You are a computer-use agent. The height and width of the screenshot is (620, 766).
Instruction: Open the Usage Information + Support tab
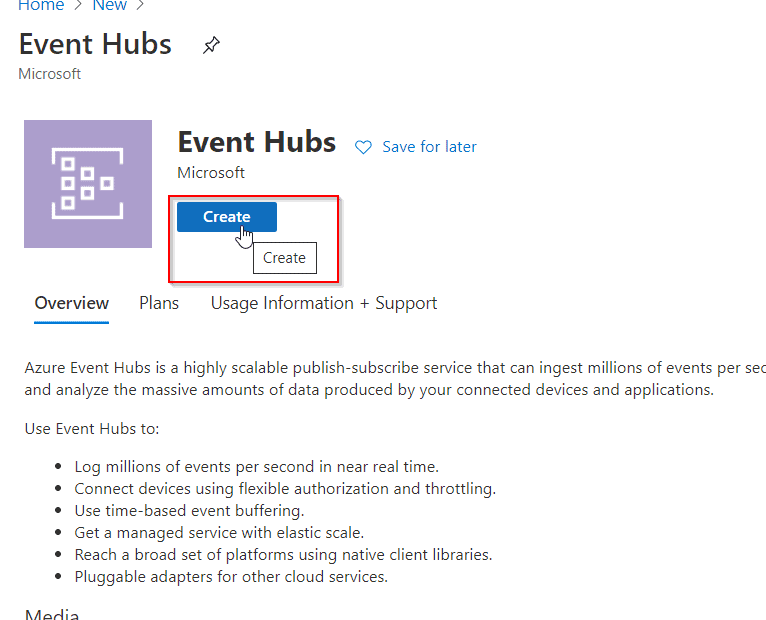(x=324, y=303)
